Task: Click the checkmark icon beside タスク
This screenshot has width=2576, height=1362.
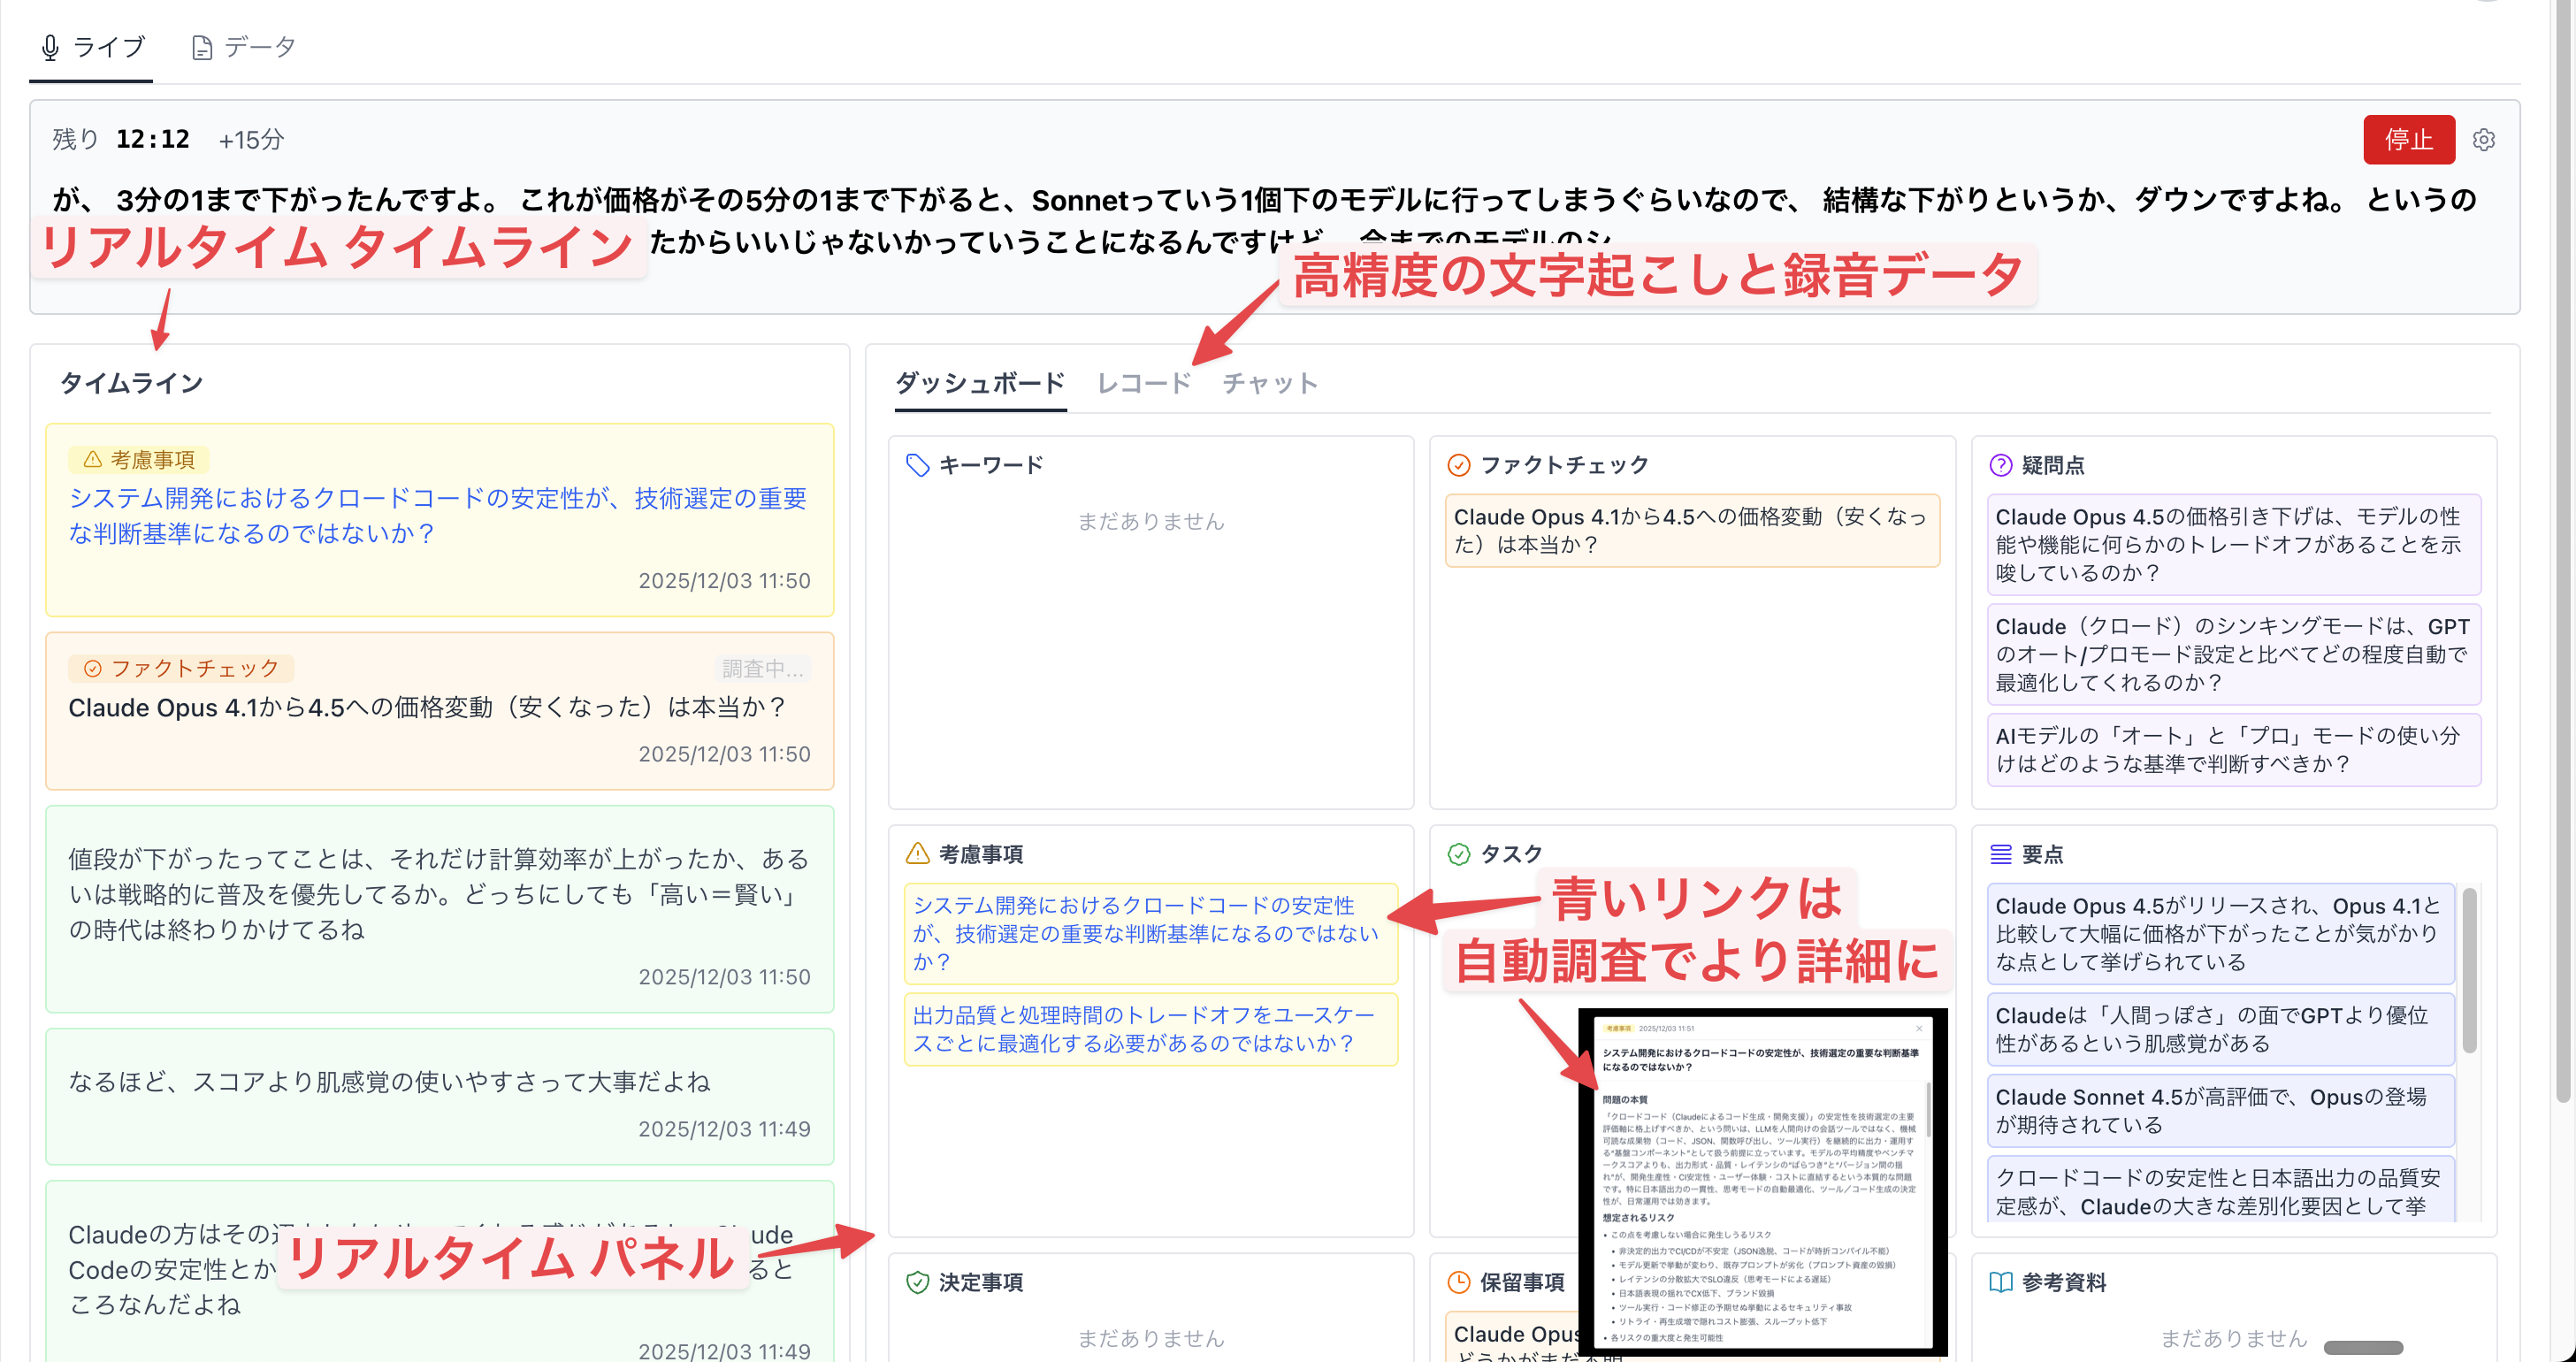Action: coord(1459,854)
